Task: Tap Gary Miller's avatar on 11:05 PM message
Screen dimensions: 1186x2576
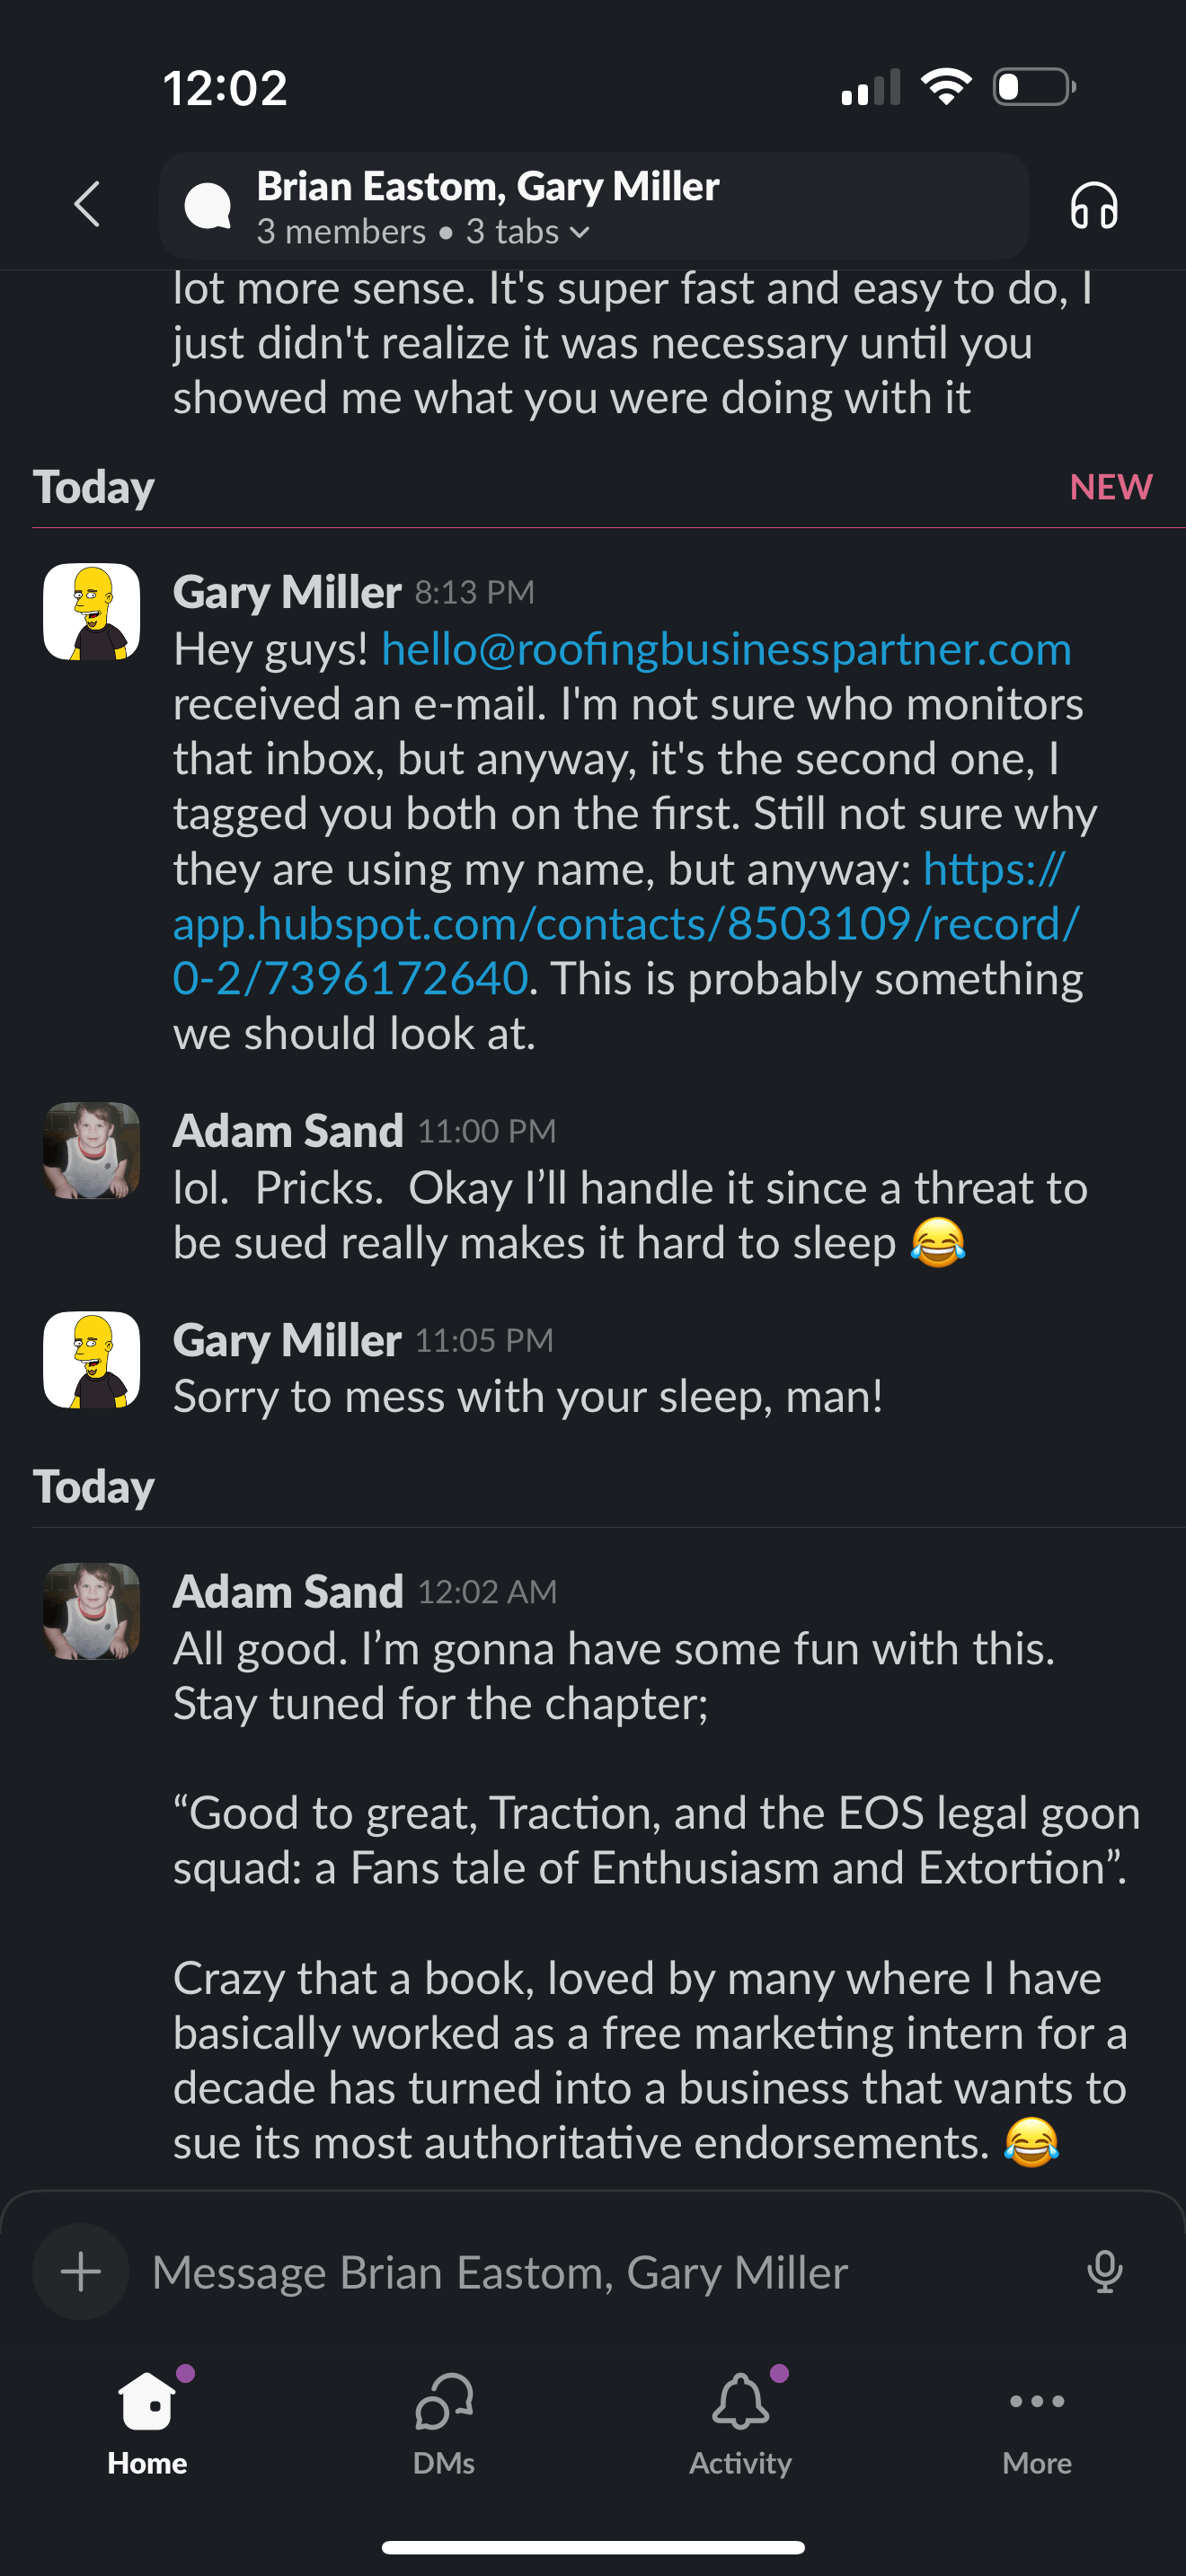Action: [x=92, y=1360]
